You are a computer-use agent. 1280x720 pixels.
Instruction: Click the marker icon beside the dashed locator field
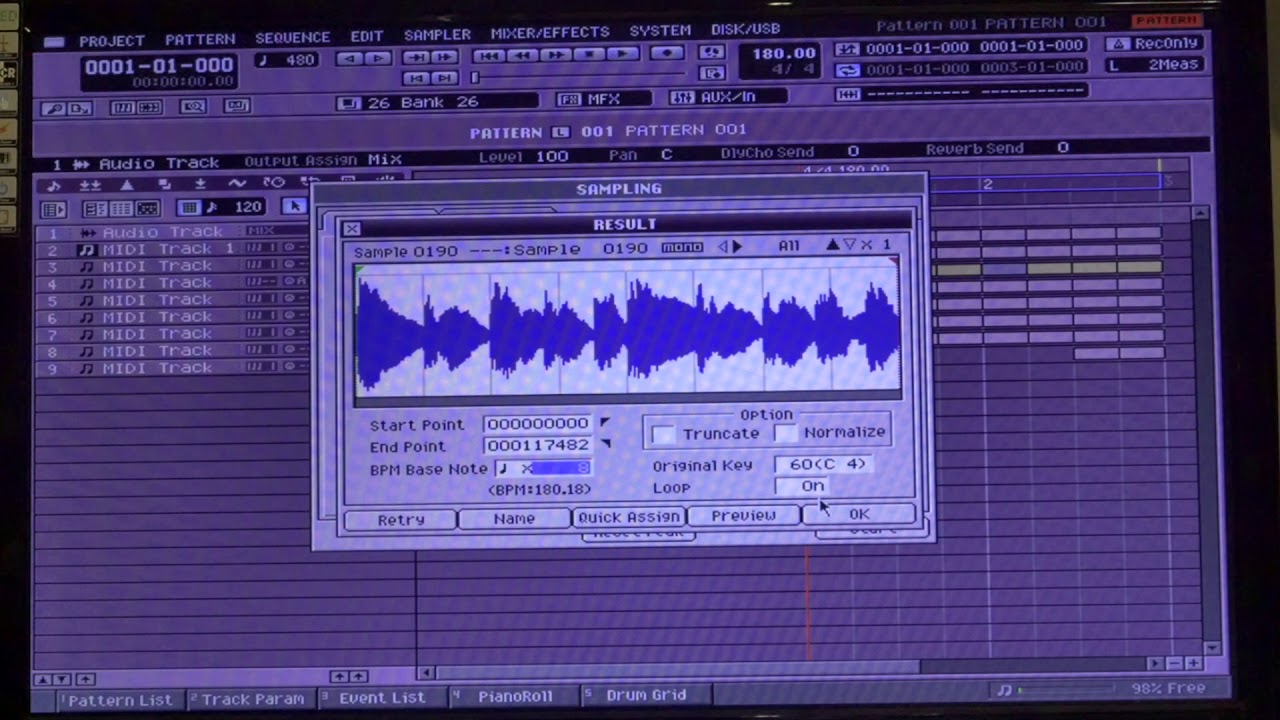pyautogui.click(x=848, y=93)
